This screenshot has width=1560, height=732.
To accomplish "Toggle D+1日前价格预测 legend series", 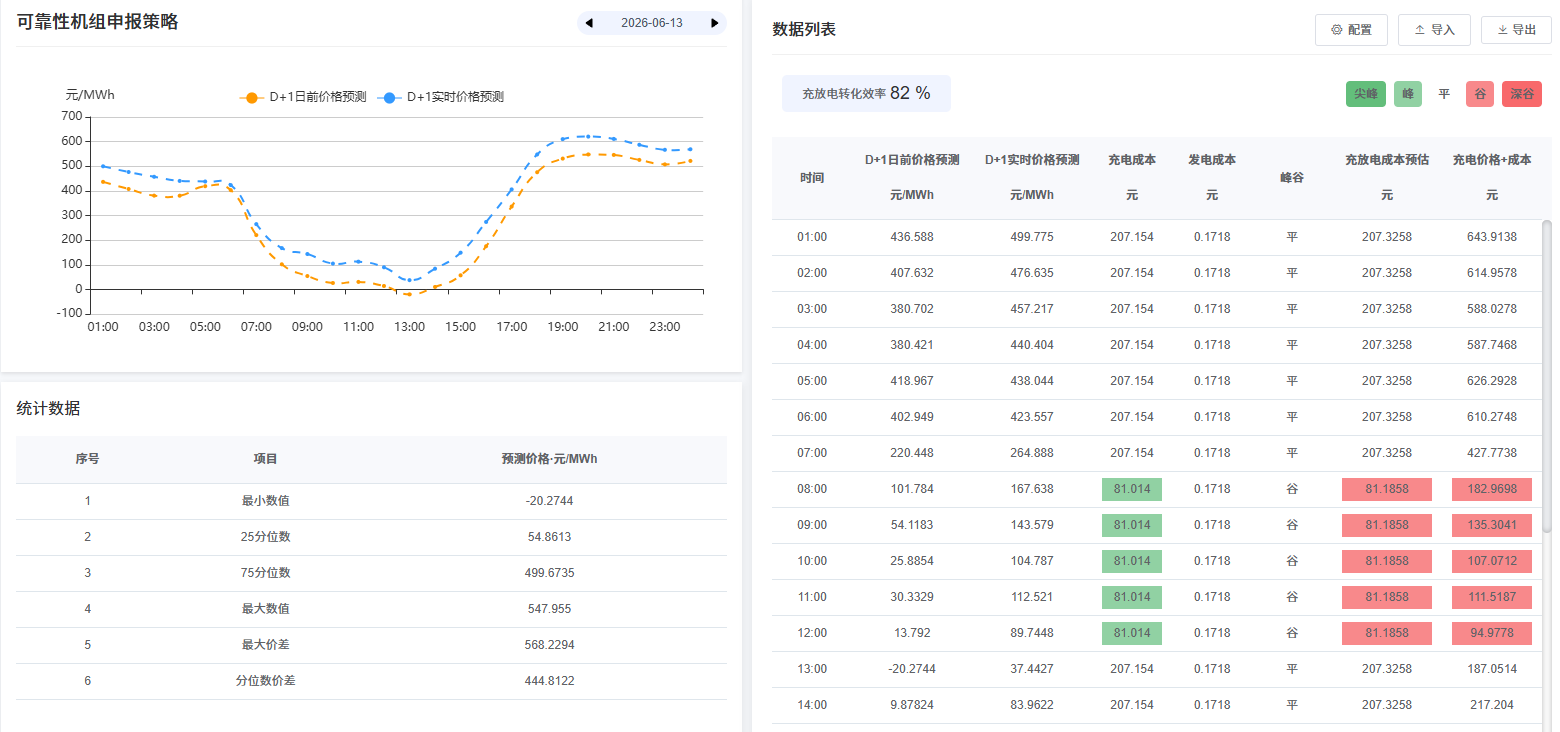I will [x=303, y=97].
